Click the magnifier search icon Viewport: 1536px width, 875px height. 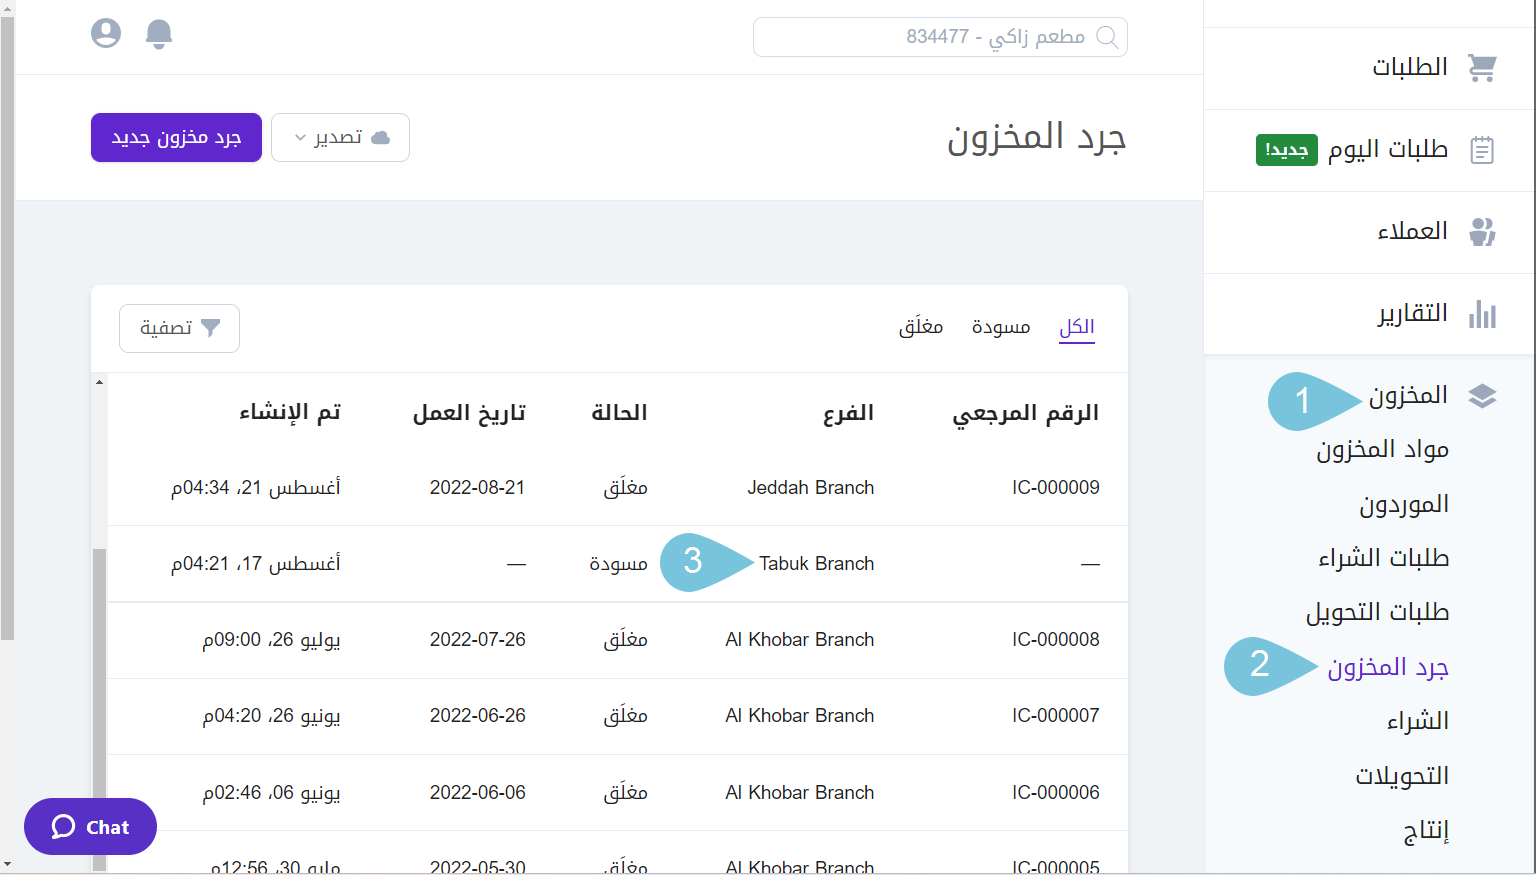(x=1107, y=37)
